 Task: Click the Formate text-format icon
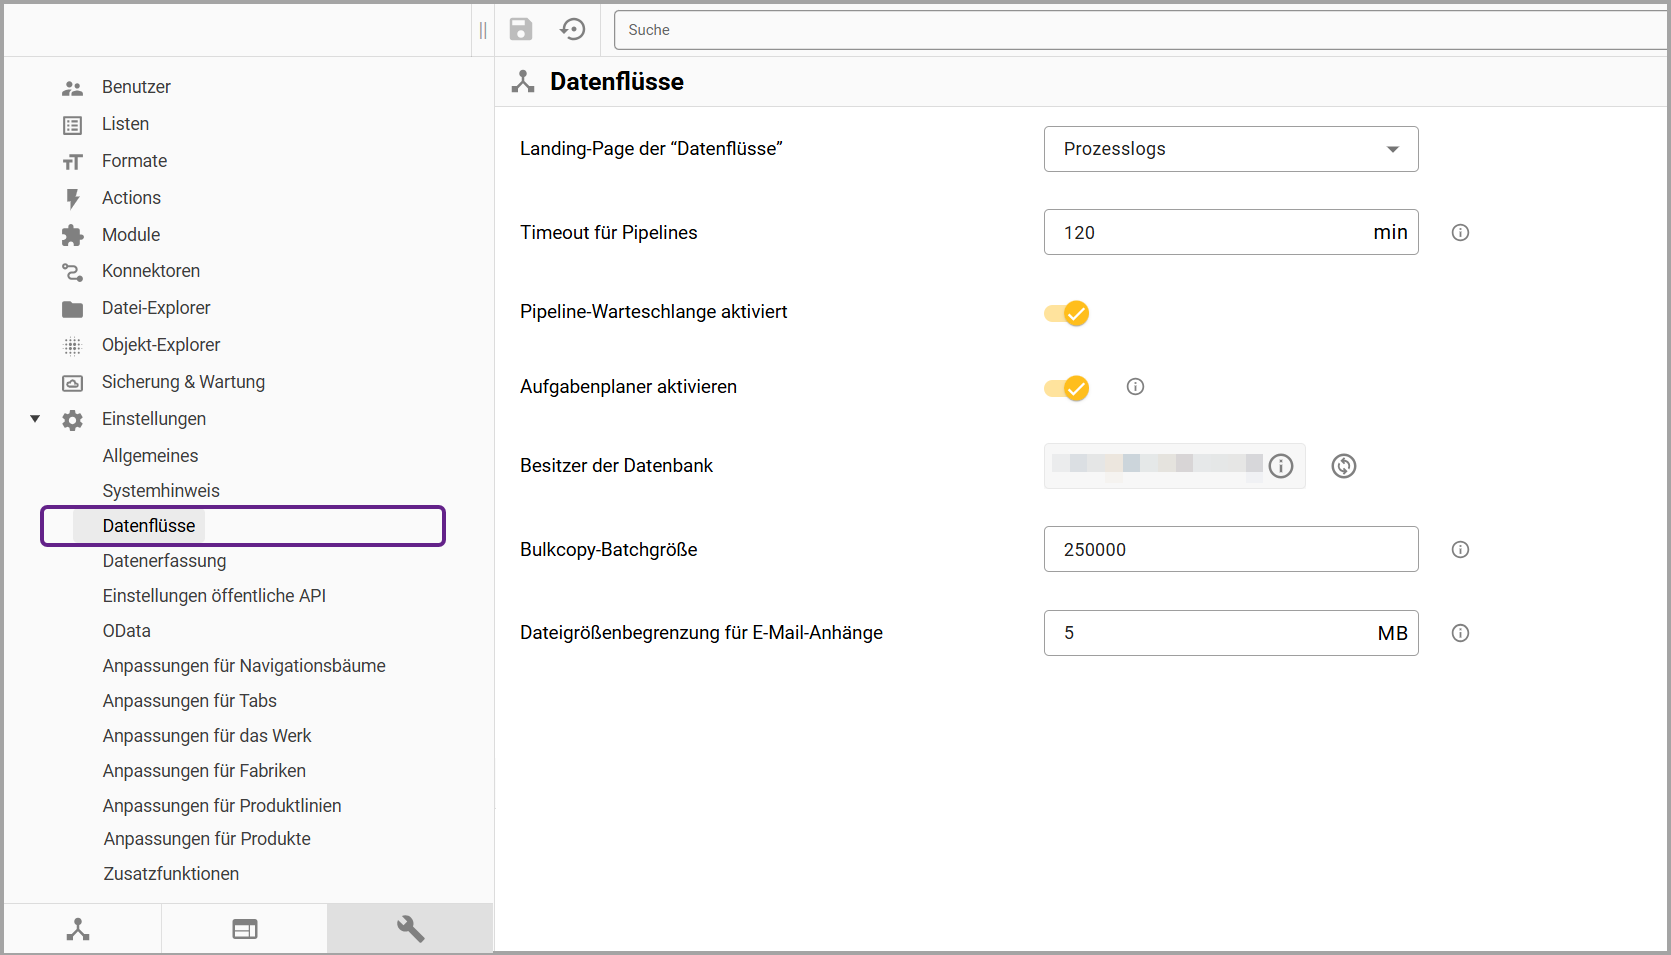72,162
